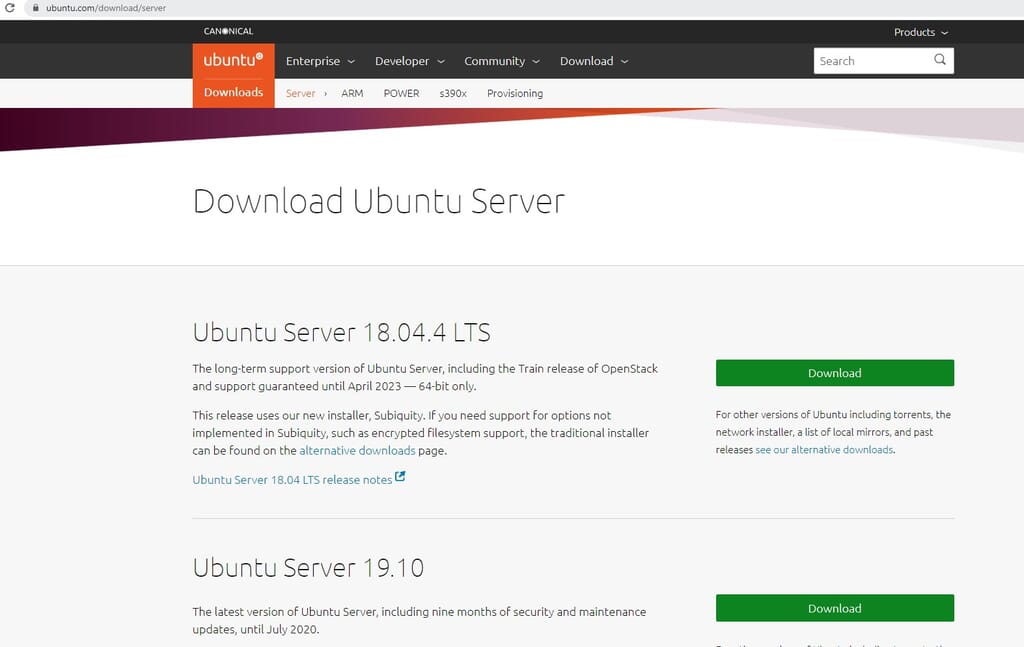Viewport: 1024px width, 647px height.
Task: Click the search magnifier icon
Action: pyautogui.click(x=940, y=59)
